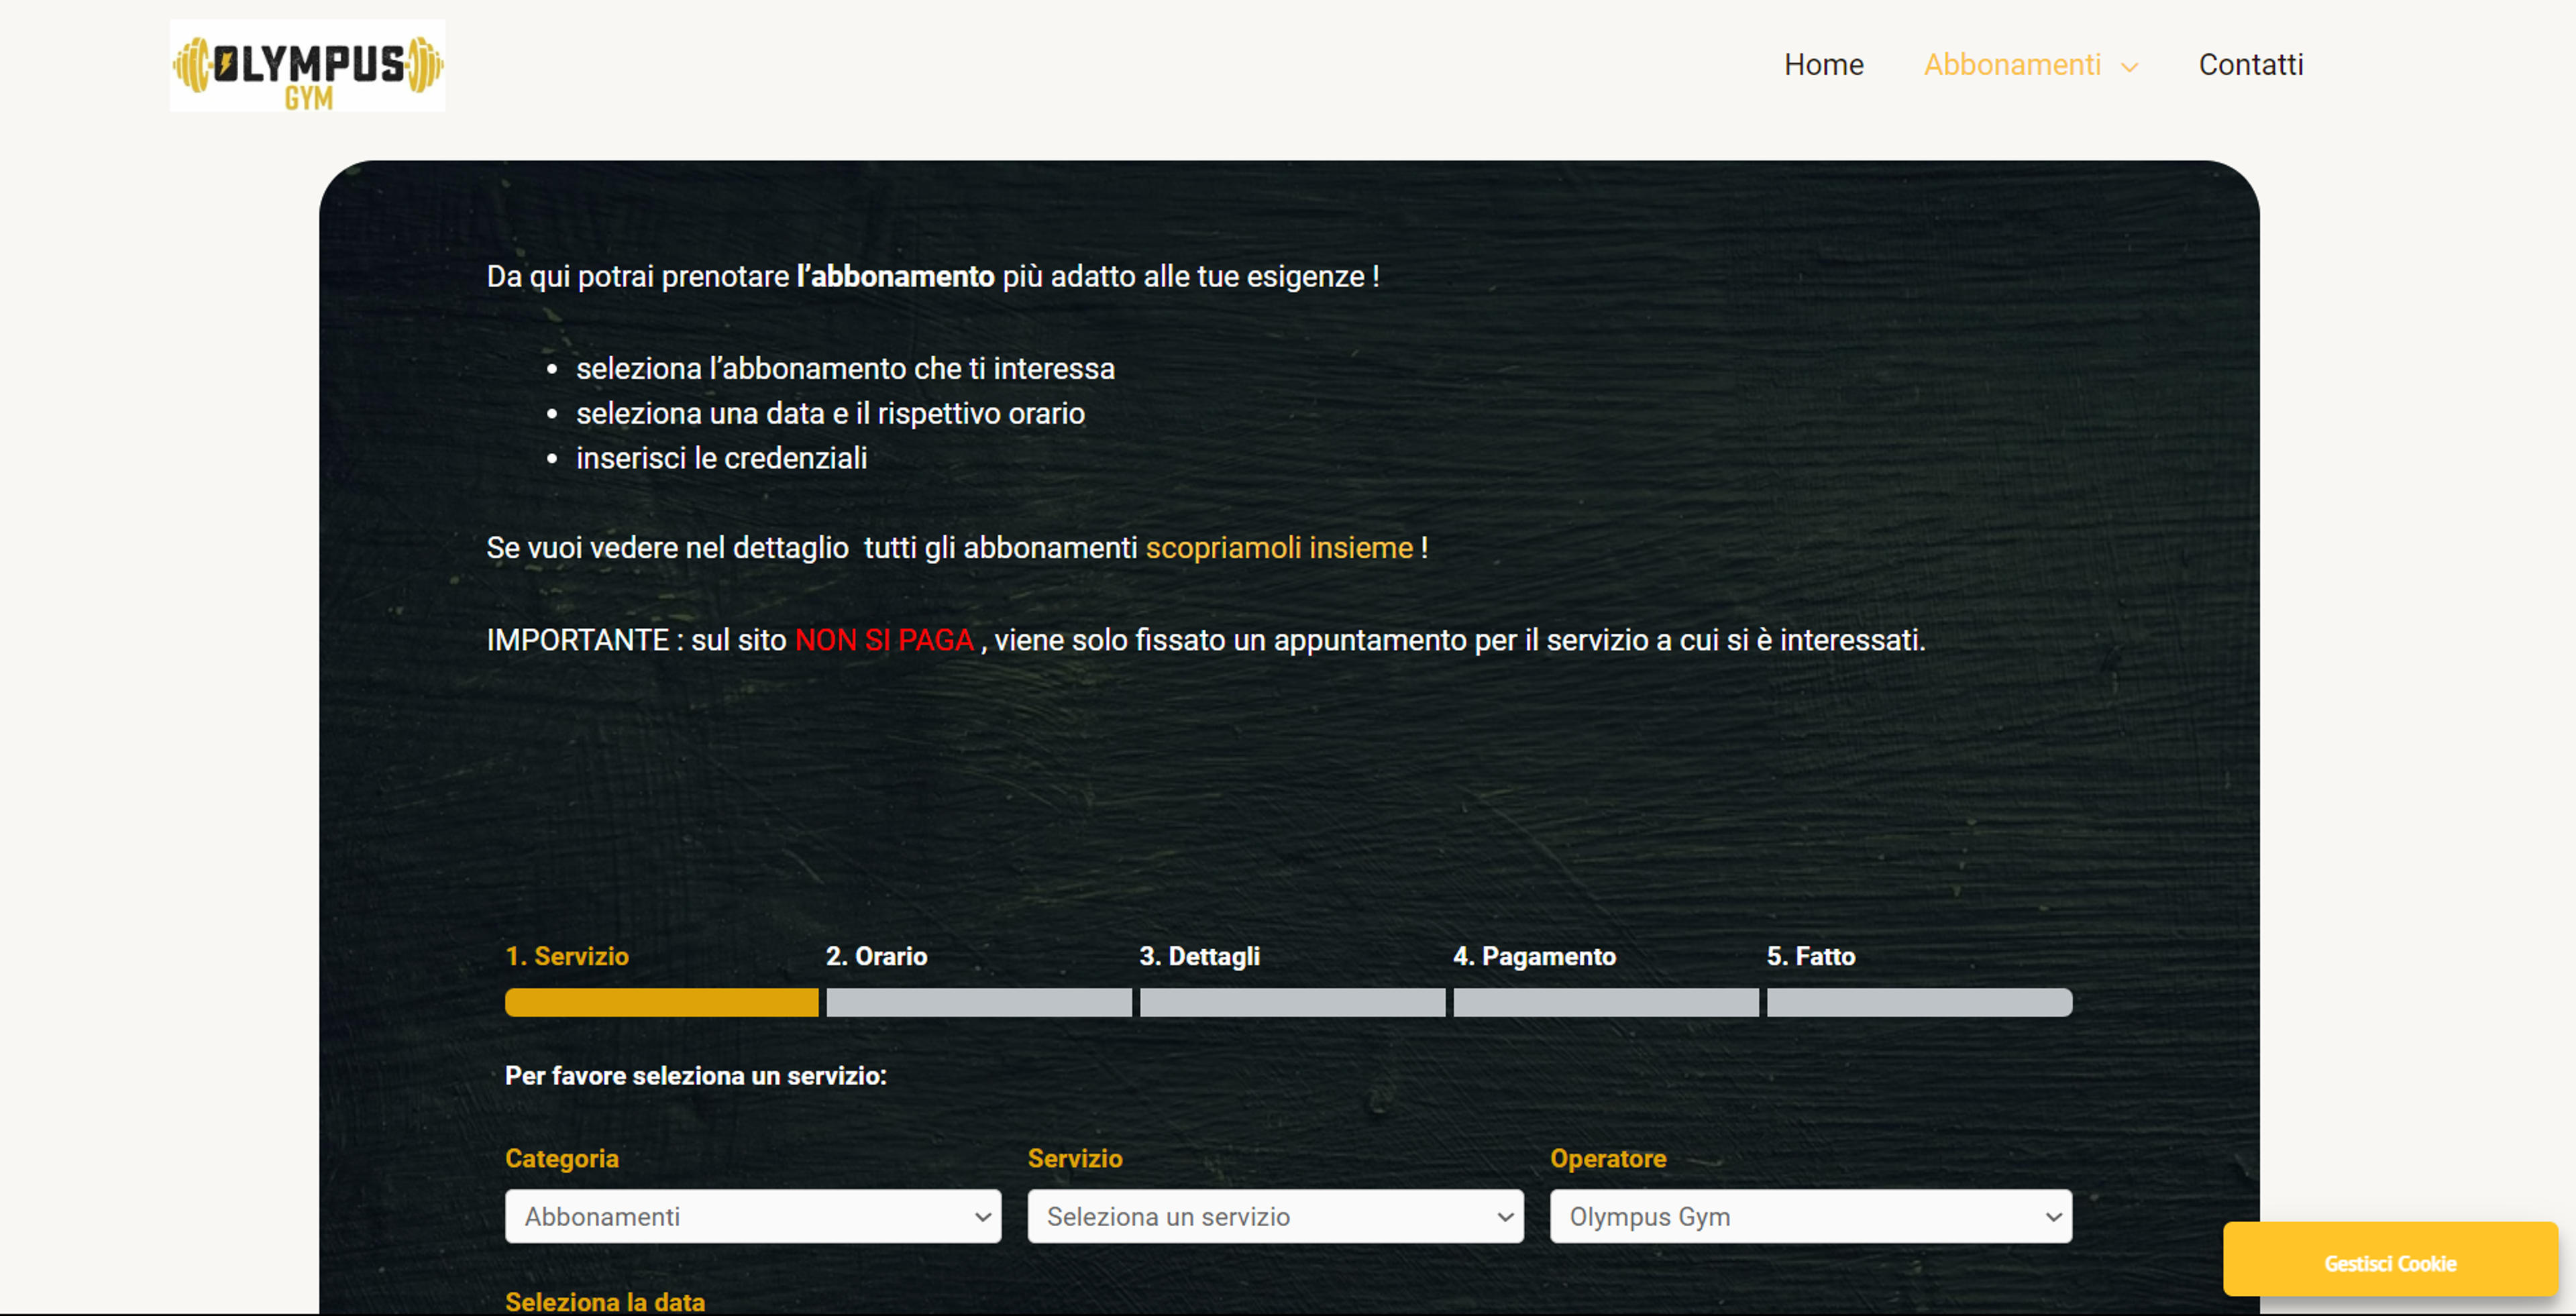Open the Gestisci Cookie button
This screenshot has height=1316, width=2576.
click(2390, 1263)
